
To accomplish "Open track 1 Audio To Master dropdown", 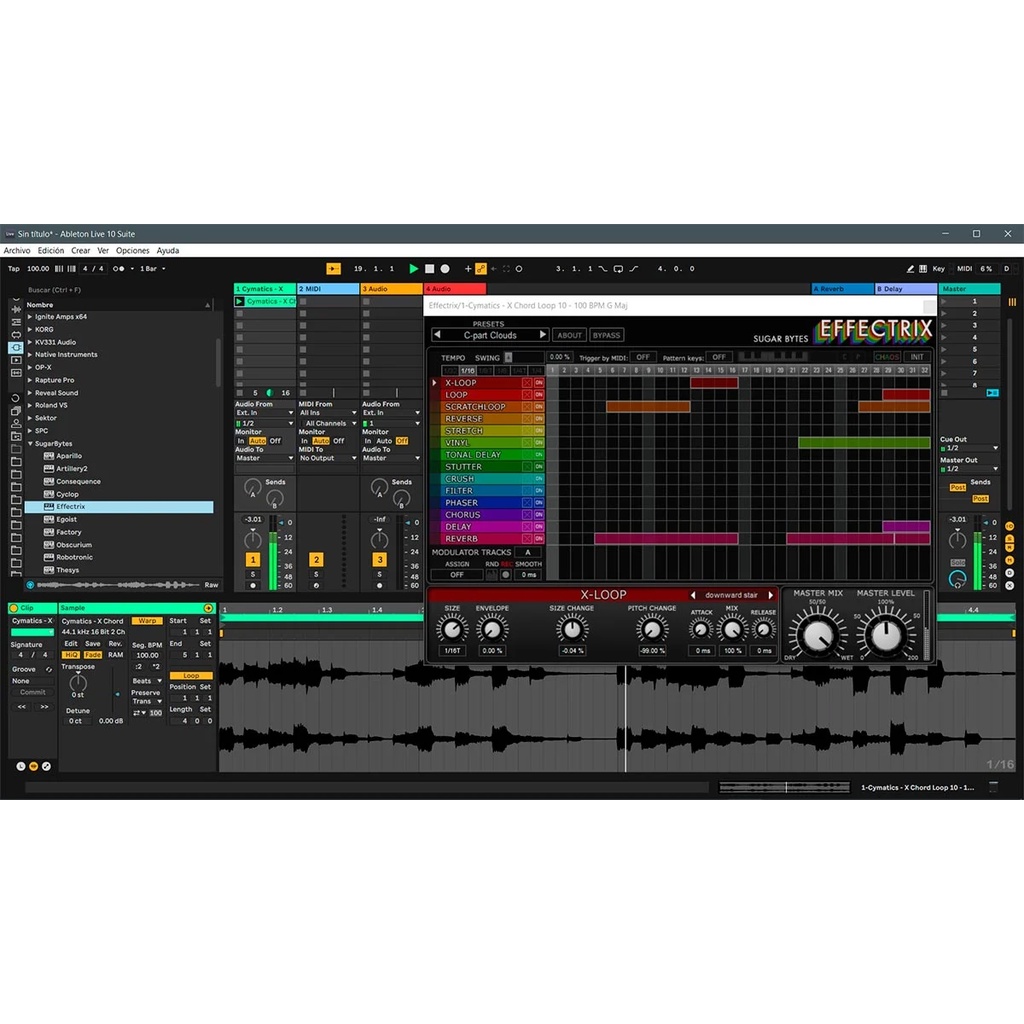I will point(265,458).
